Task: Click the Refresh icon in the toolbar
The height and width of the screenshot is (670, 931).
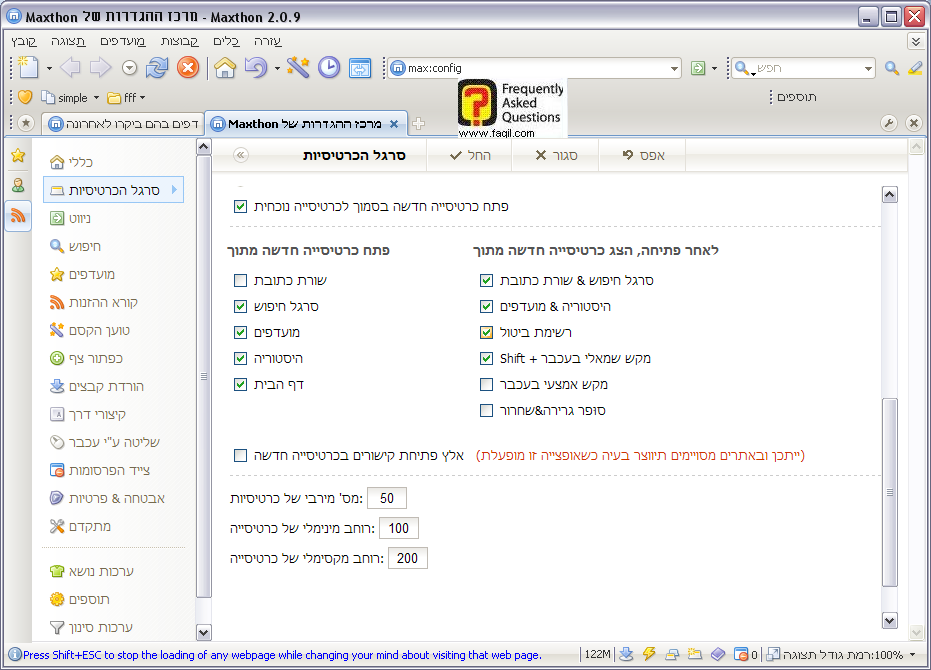Action: pos(157,68)
